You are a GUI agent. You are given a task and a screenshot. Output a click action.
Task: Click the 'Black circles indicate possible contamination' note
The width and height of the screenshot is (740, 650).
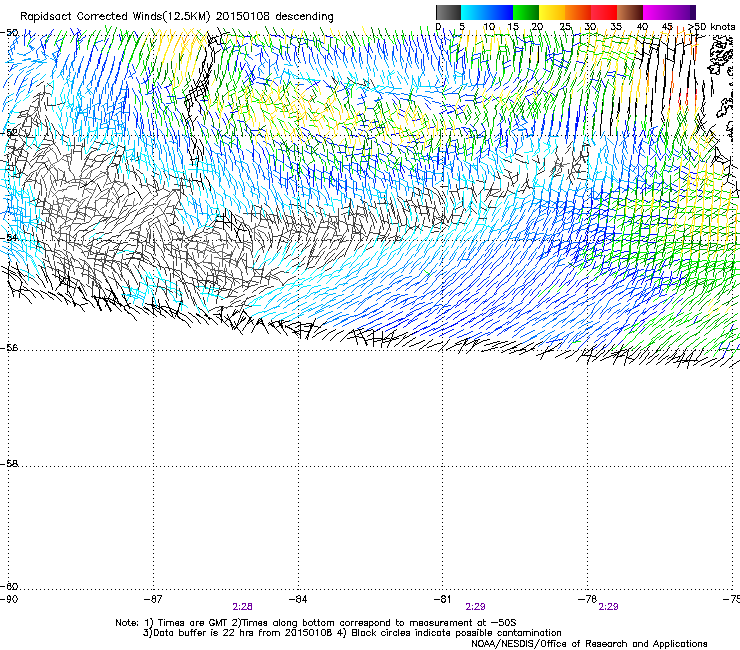point(449,633)
